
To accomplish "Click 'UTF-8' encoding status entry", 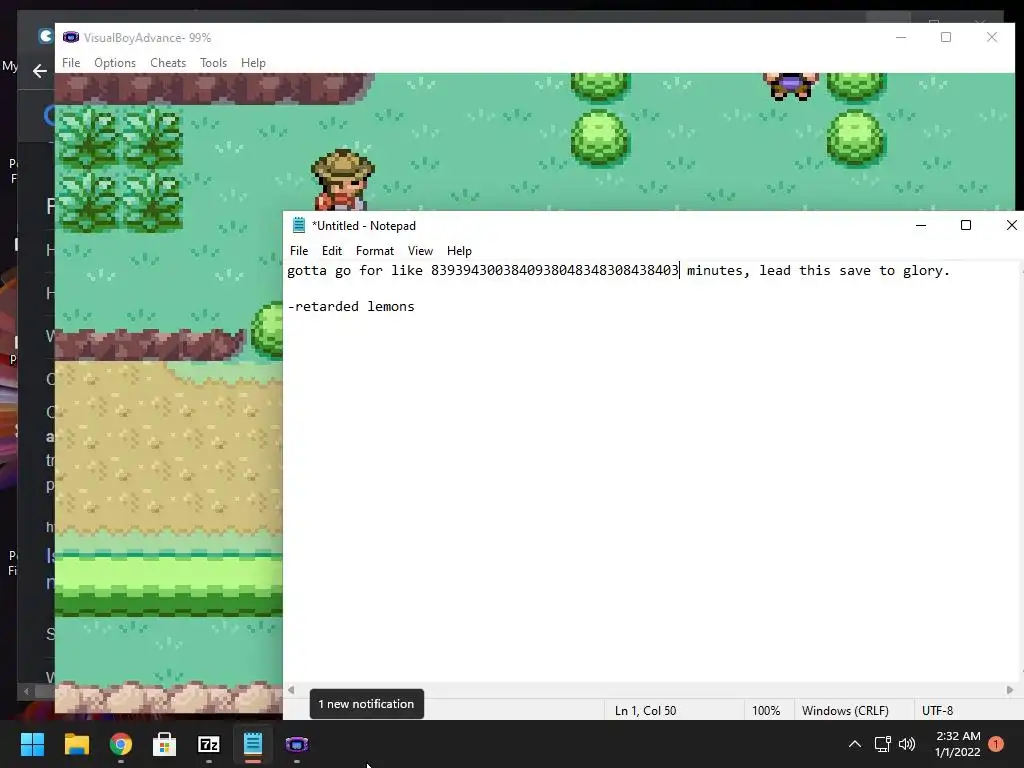I will (937, 711).
